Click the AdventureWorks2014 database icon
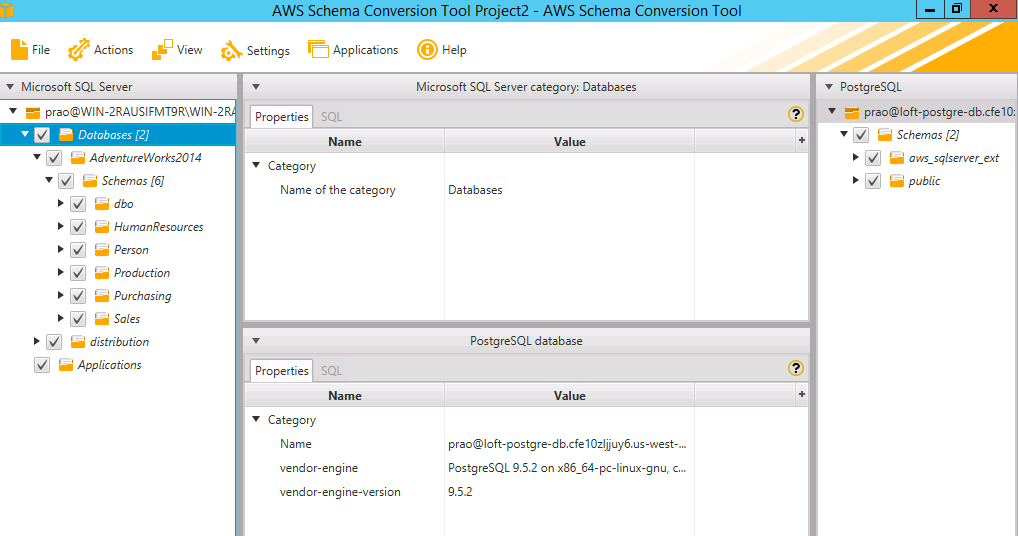 [78, 158]
